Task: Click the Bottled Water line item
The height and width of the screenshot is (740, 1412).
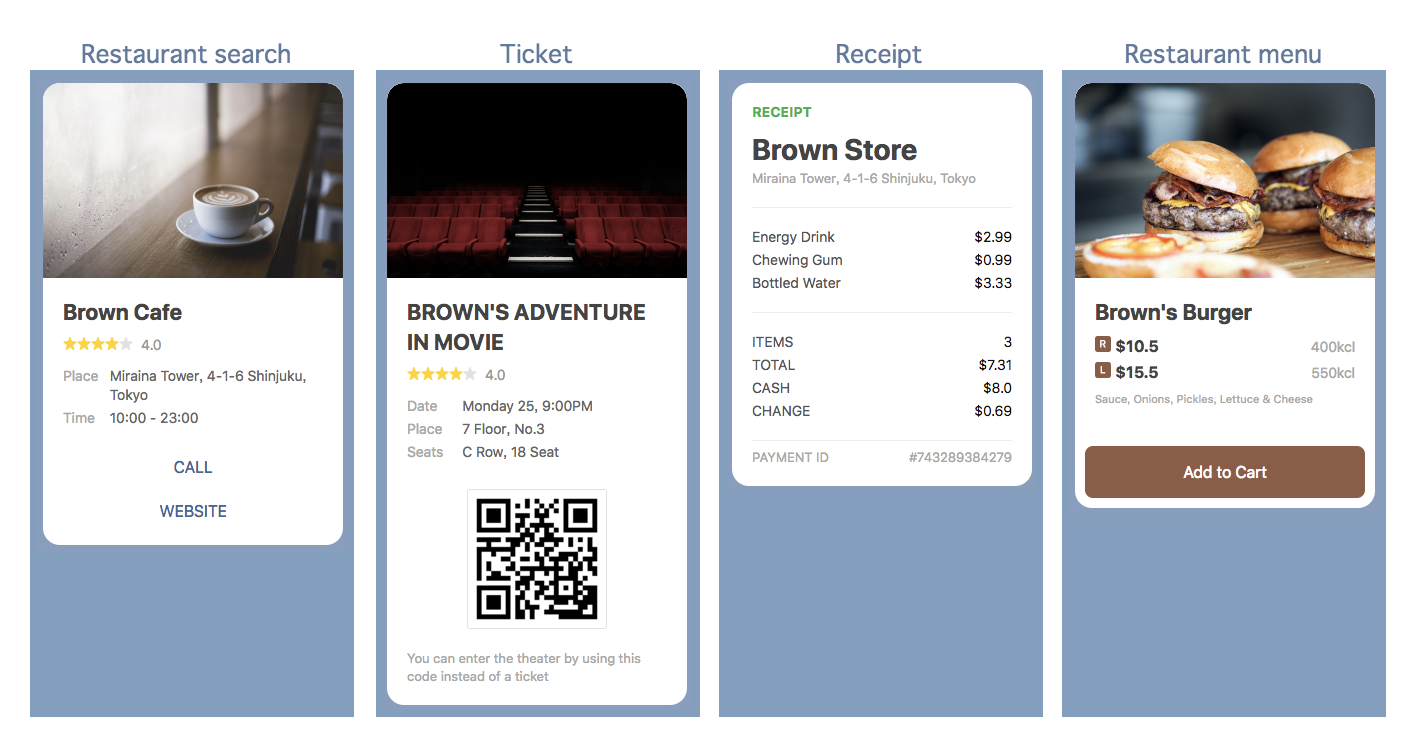Action: point(796,283)
